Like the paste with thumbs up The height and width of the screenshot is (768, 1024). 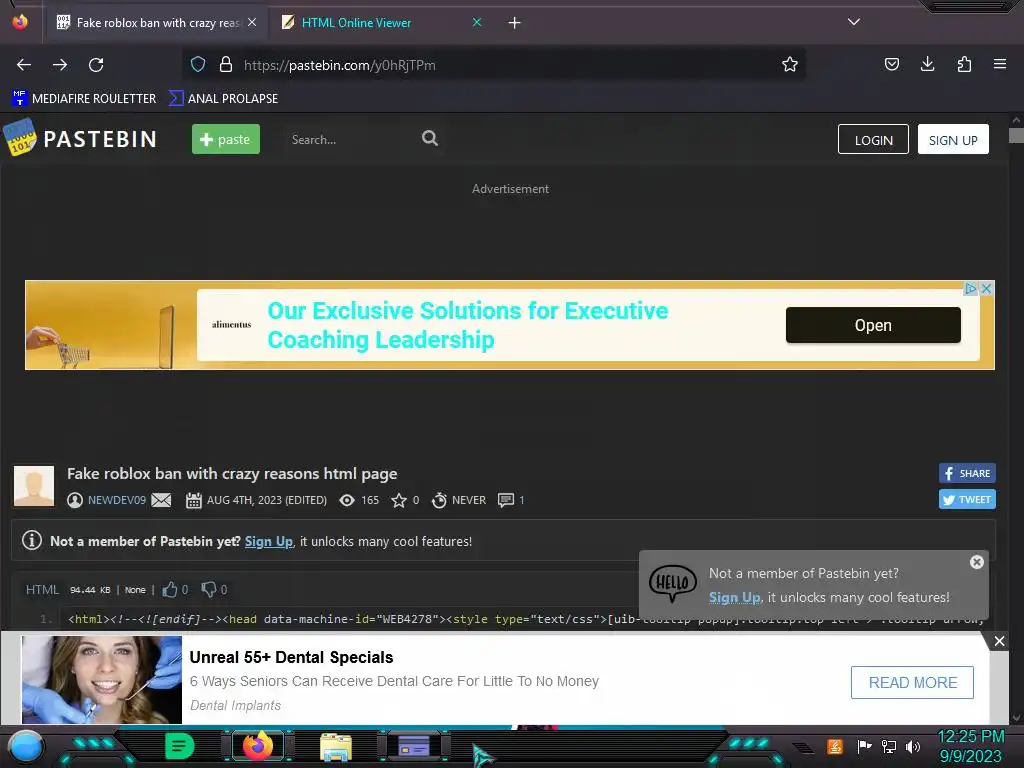(x=170, y=589)
